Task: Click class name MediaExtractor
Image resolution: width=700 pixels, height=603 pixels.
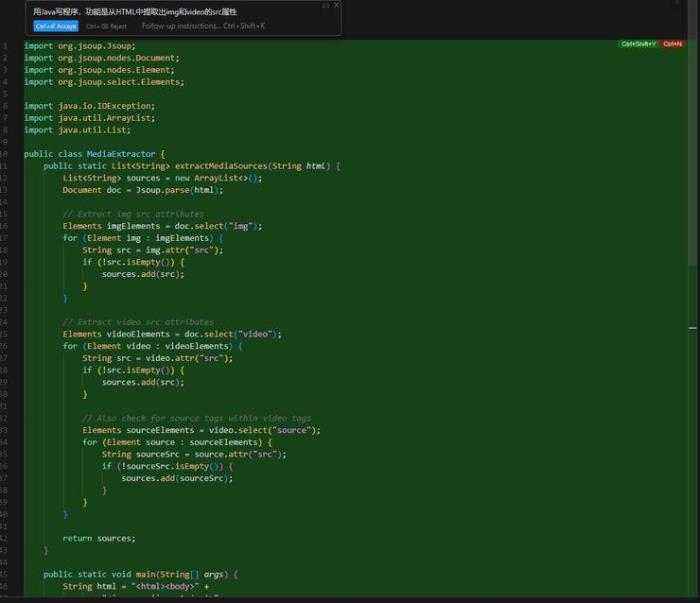Action: [x=121, y=154]
